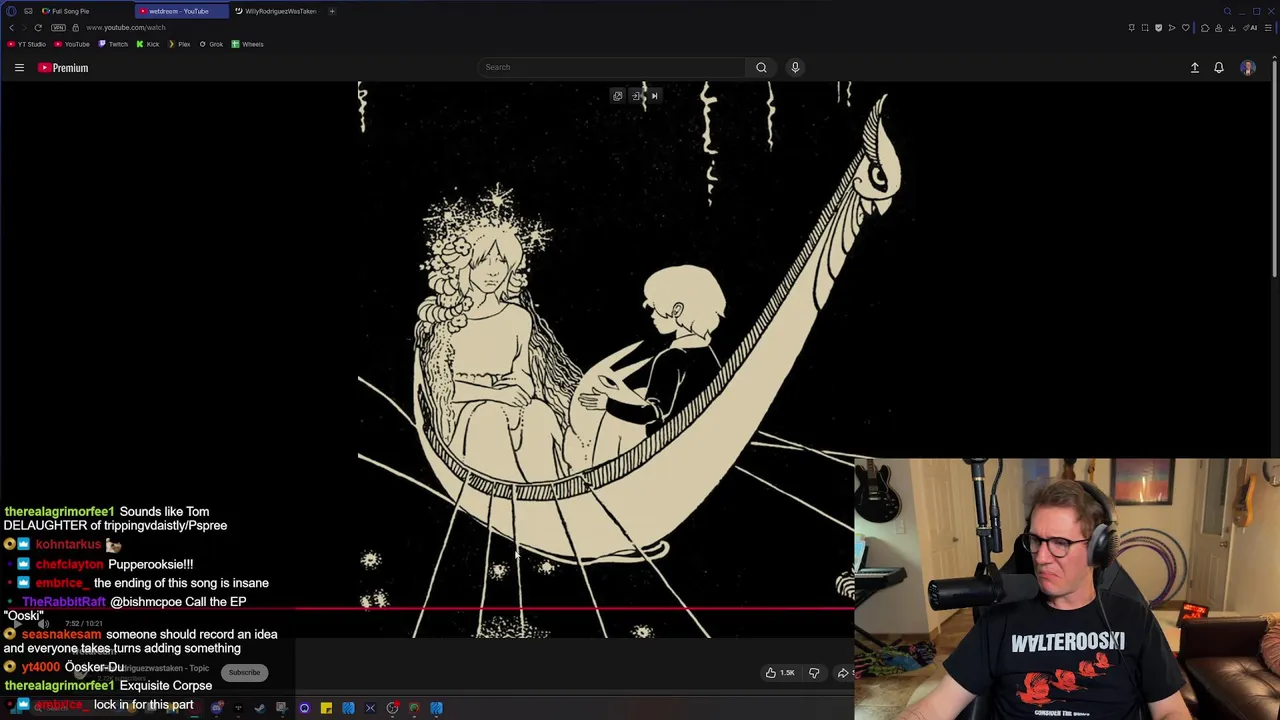Click the send/flow arrow icon
This screenshot has height=720, width=1280.
pyautogui.click(x=1172, y=28)
